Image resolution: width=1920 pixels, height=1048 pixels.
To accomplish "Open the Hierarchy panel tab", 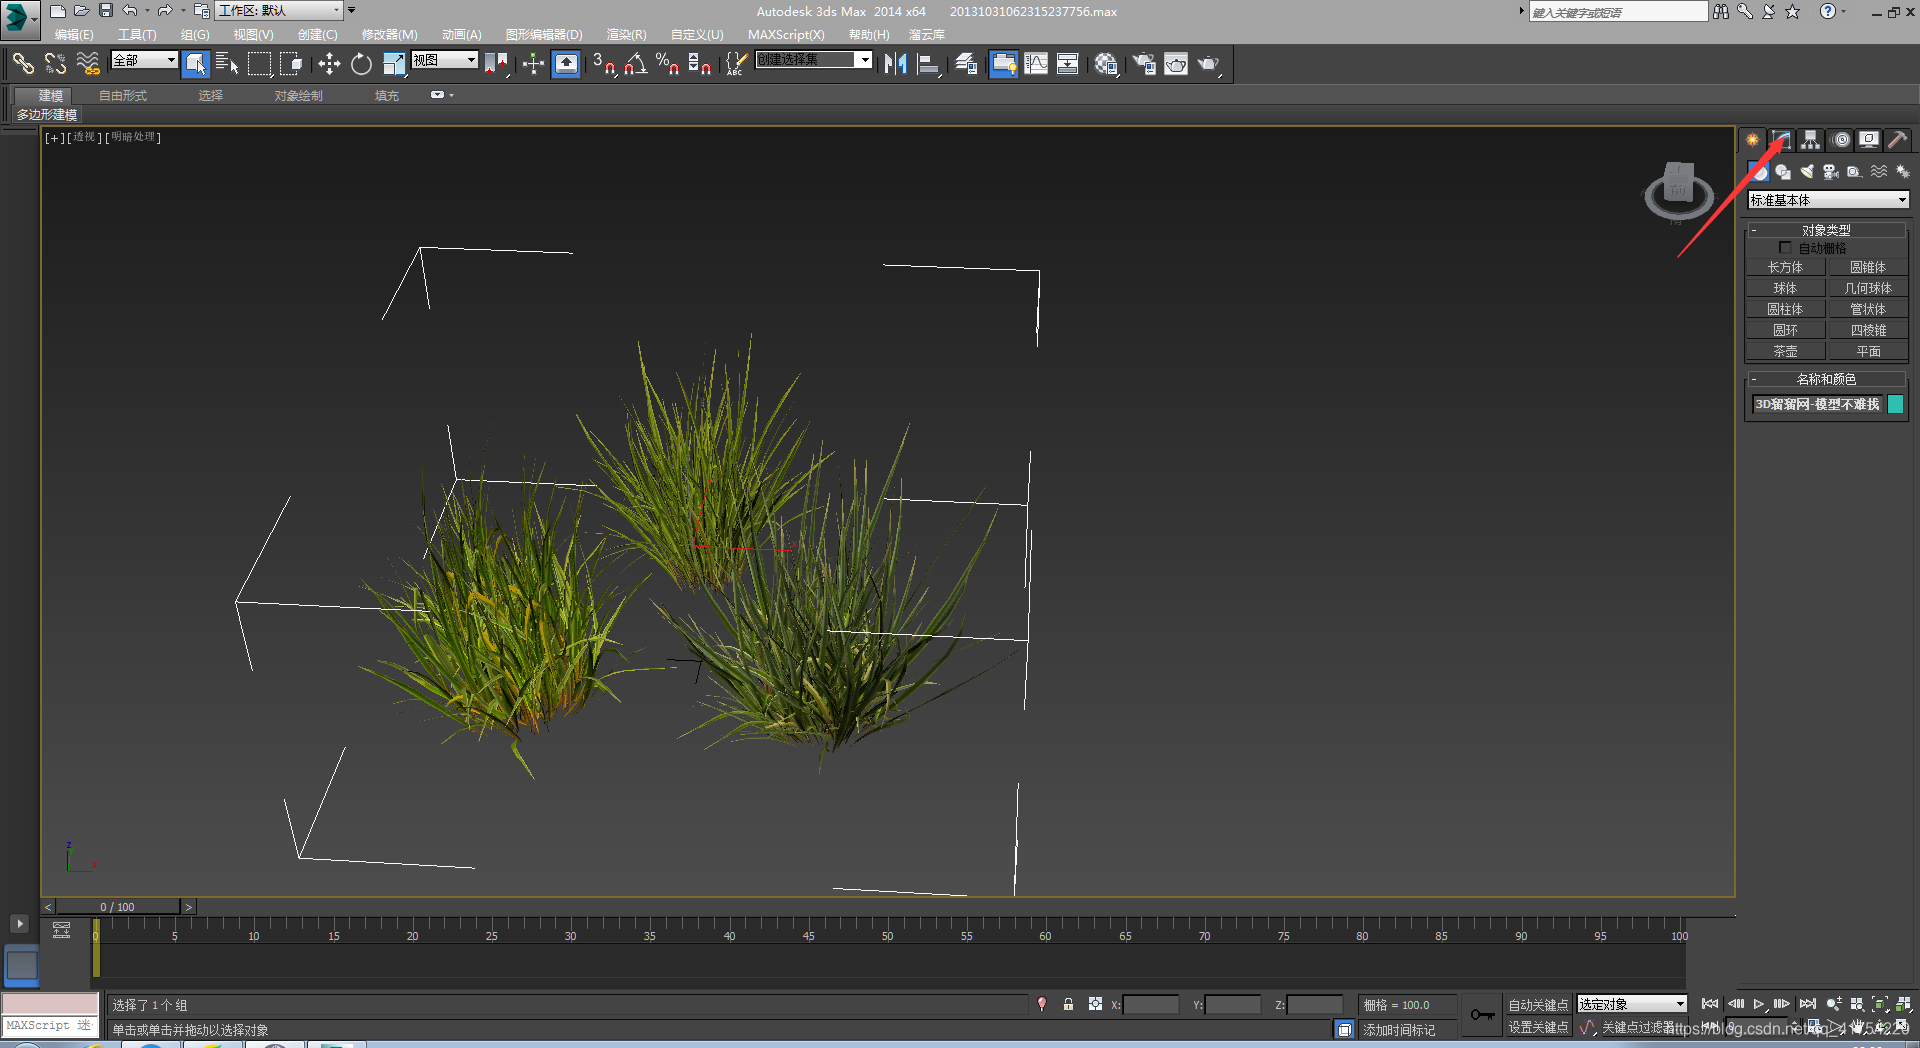I will coord(1810,140).
